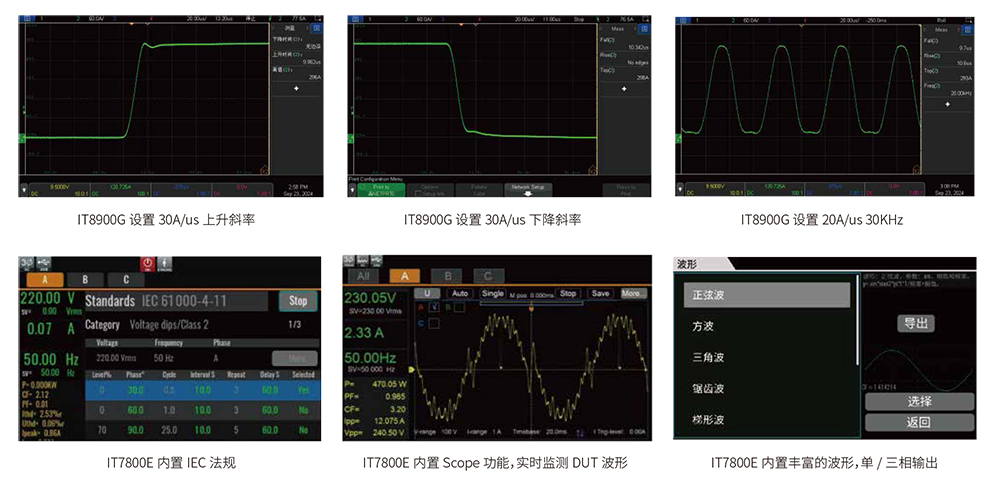Viewport: 1000px width, 482px height.
Task: Select the B tab in Scope screen
Action: click(x=446, y=276)
